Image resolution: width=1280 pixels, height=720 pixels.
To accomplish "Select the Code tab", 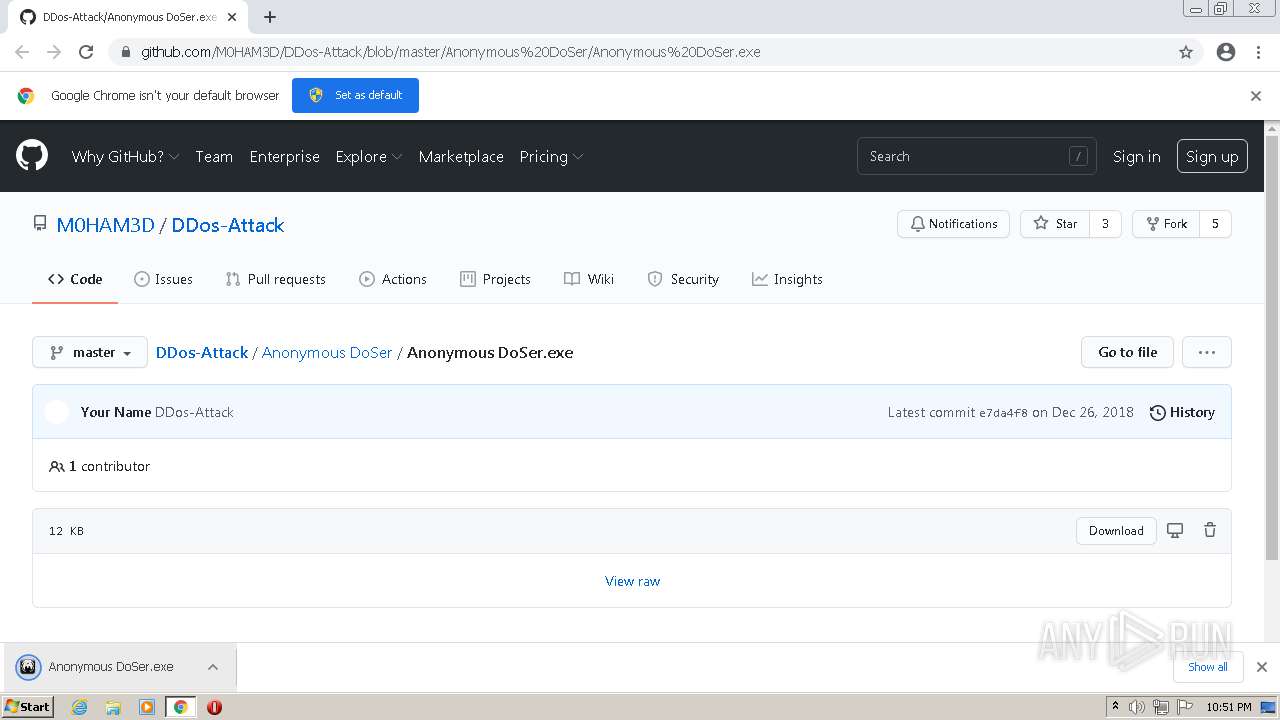I will (x=75, y=279).
